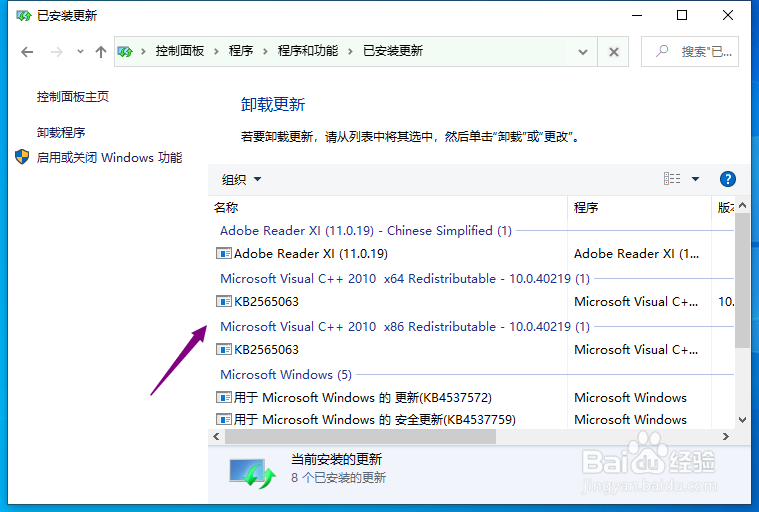Expand the chevron after 程序 breadcrumb
Image resolution: width=759 pixels, height=512 pixels.
(265, 51)
